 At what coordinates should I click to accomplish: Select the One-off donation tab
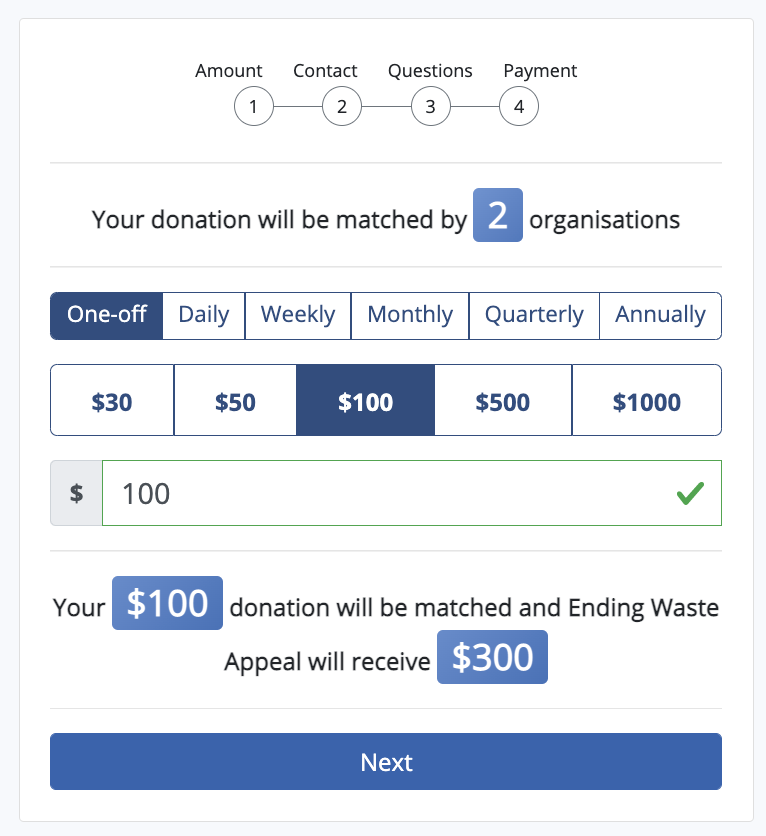pyautogui.click(x=106, y=315)
